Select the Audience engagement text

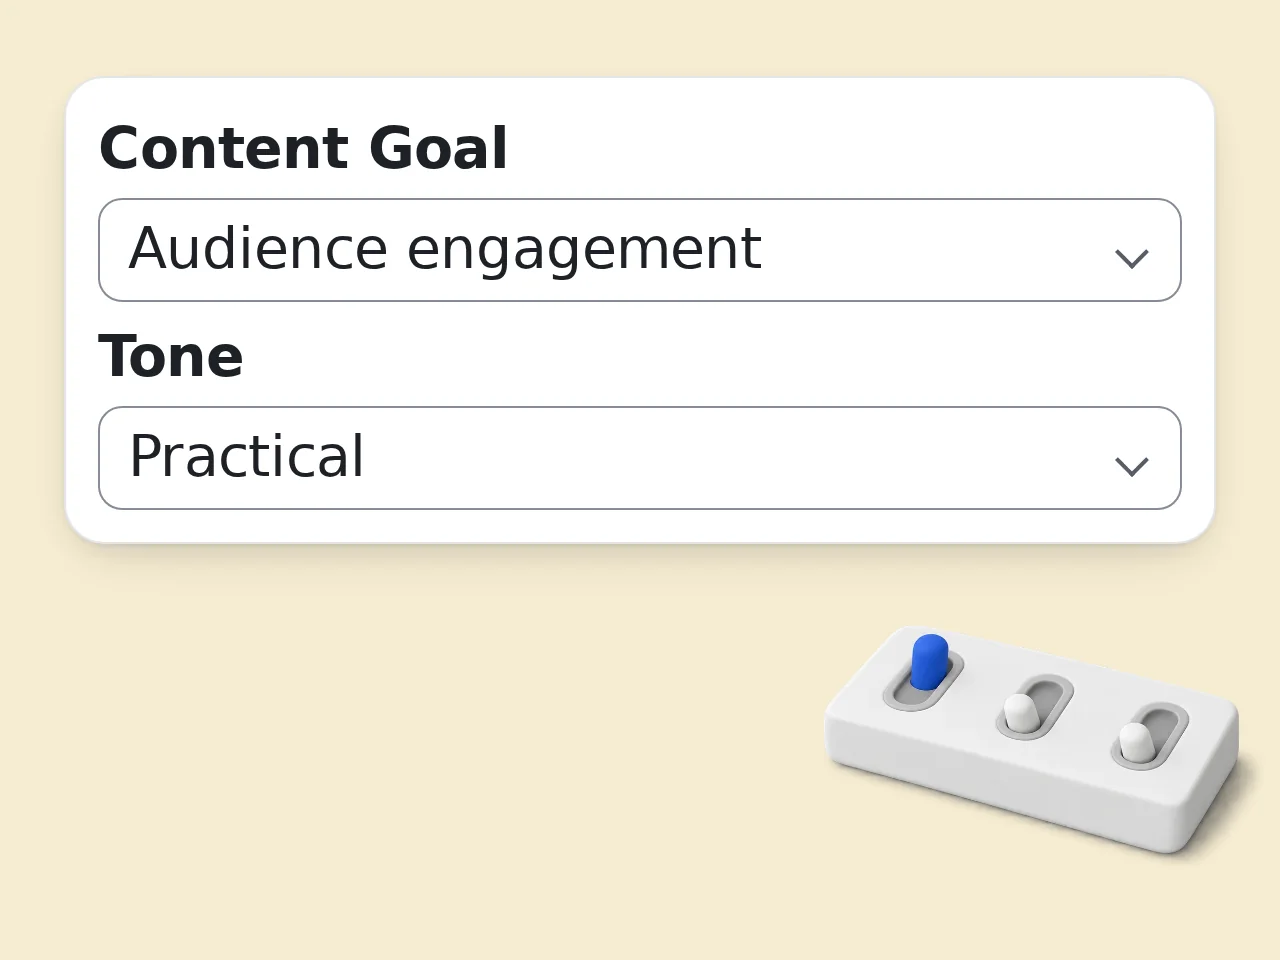pyautogui.click(x=445, y=249)
